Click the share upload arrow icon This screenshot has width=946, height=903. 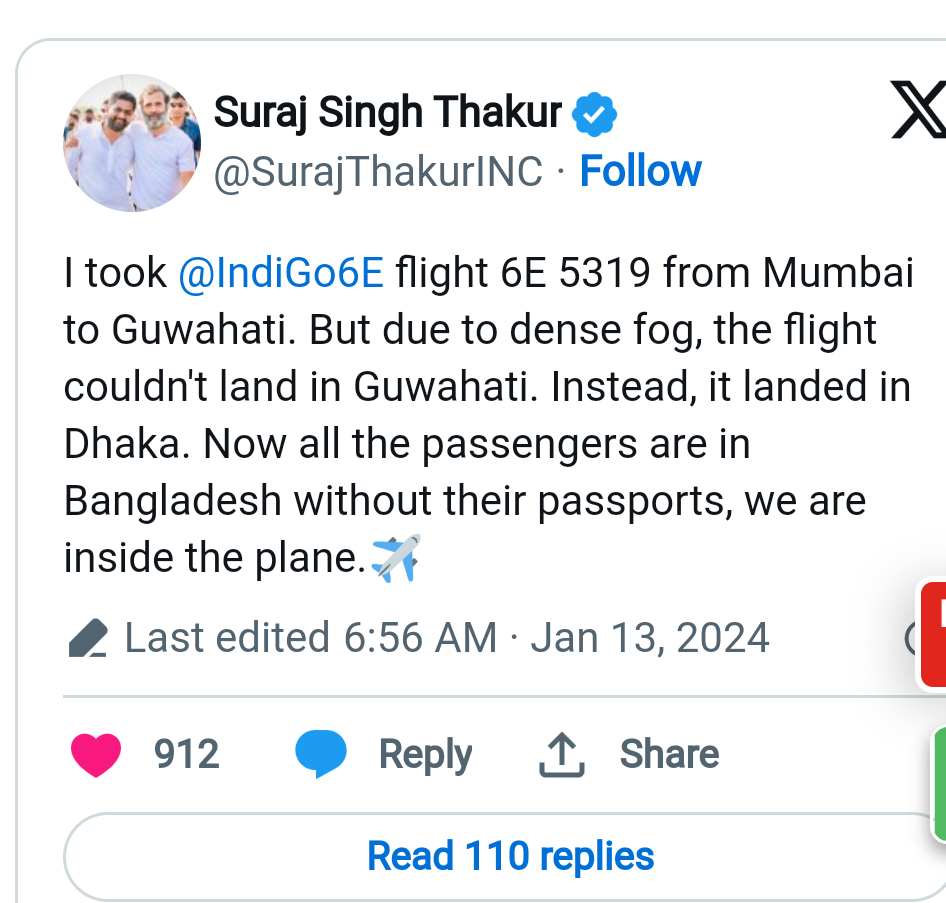pyautogui.click(x=561, y=754)
